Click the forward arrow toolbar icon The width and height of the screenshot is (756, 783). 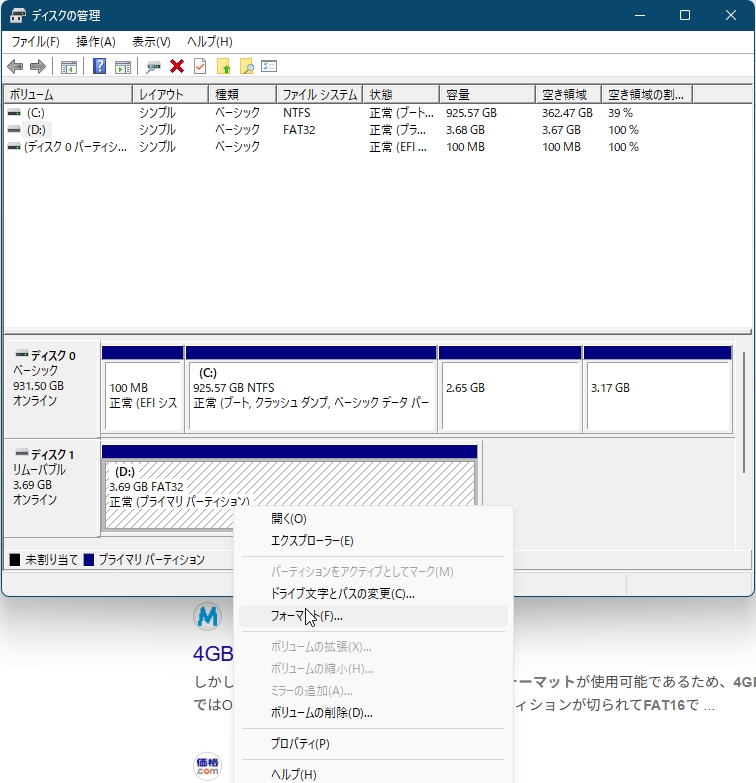click(x=37, y=66)
